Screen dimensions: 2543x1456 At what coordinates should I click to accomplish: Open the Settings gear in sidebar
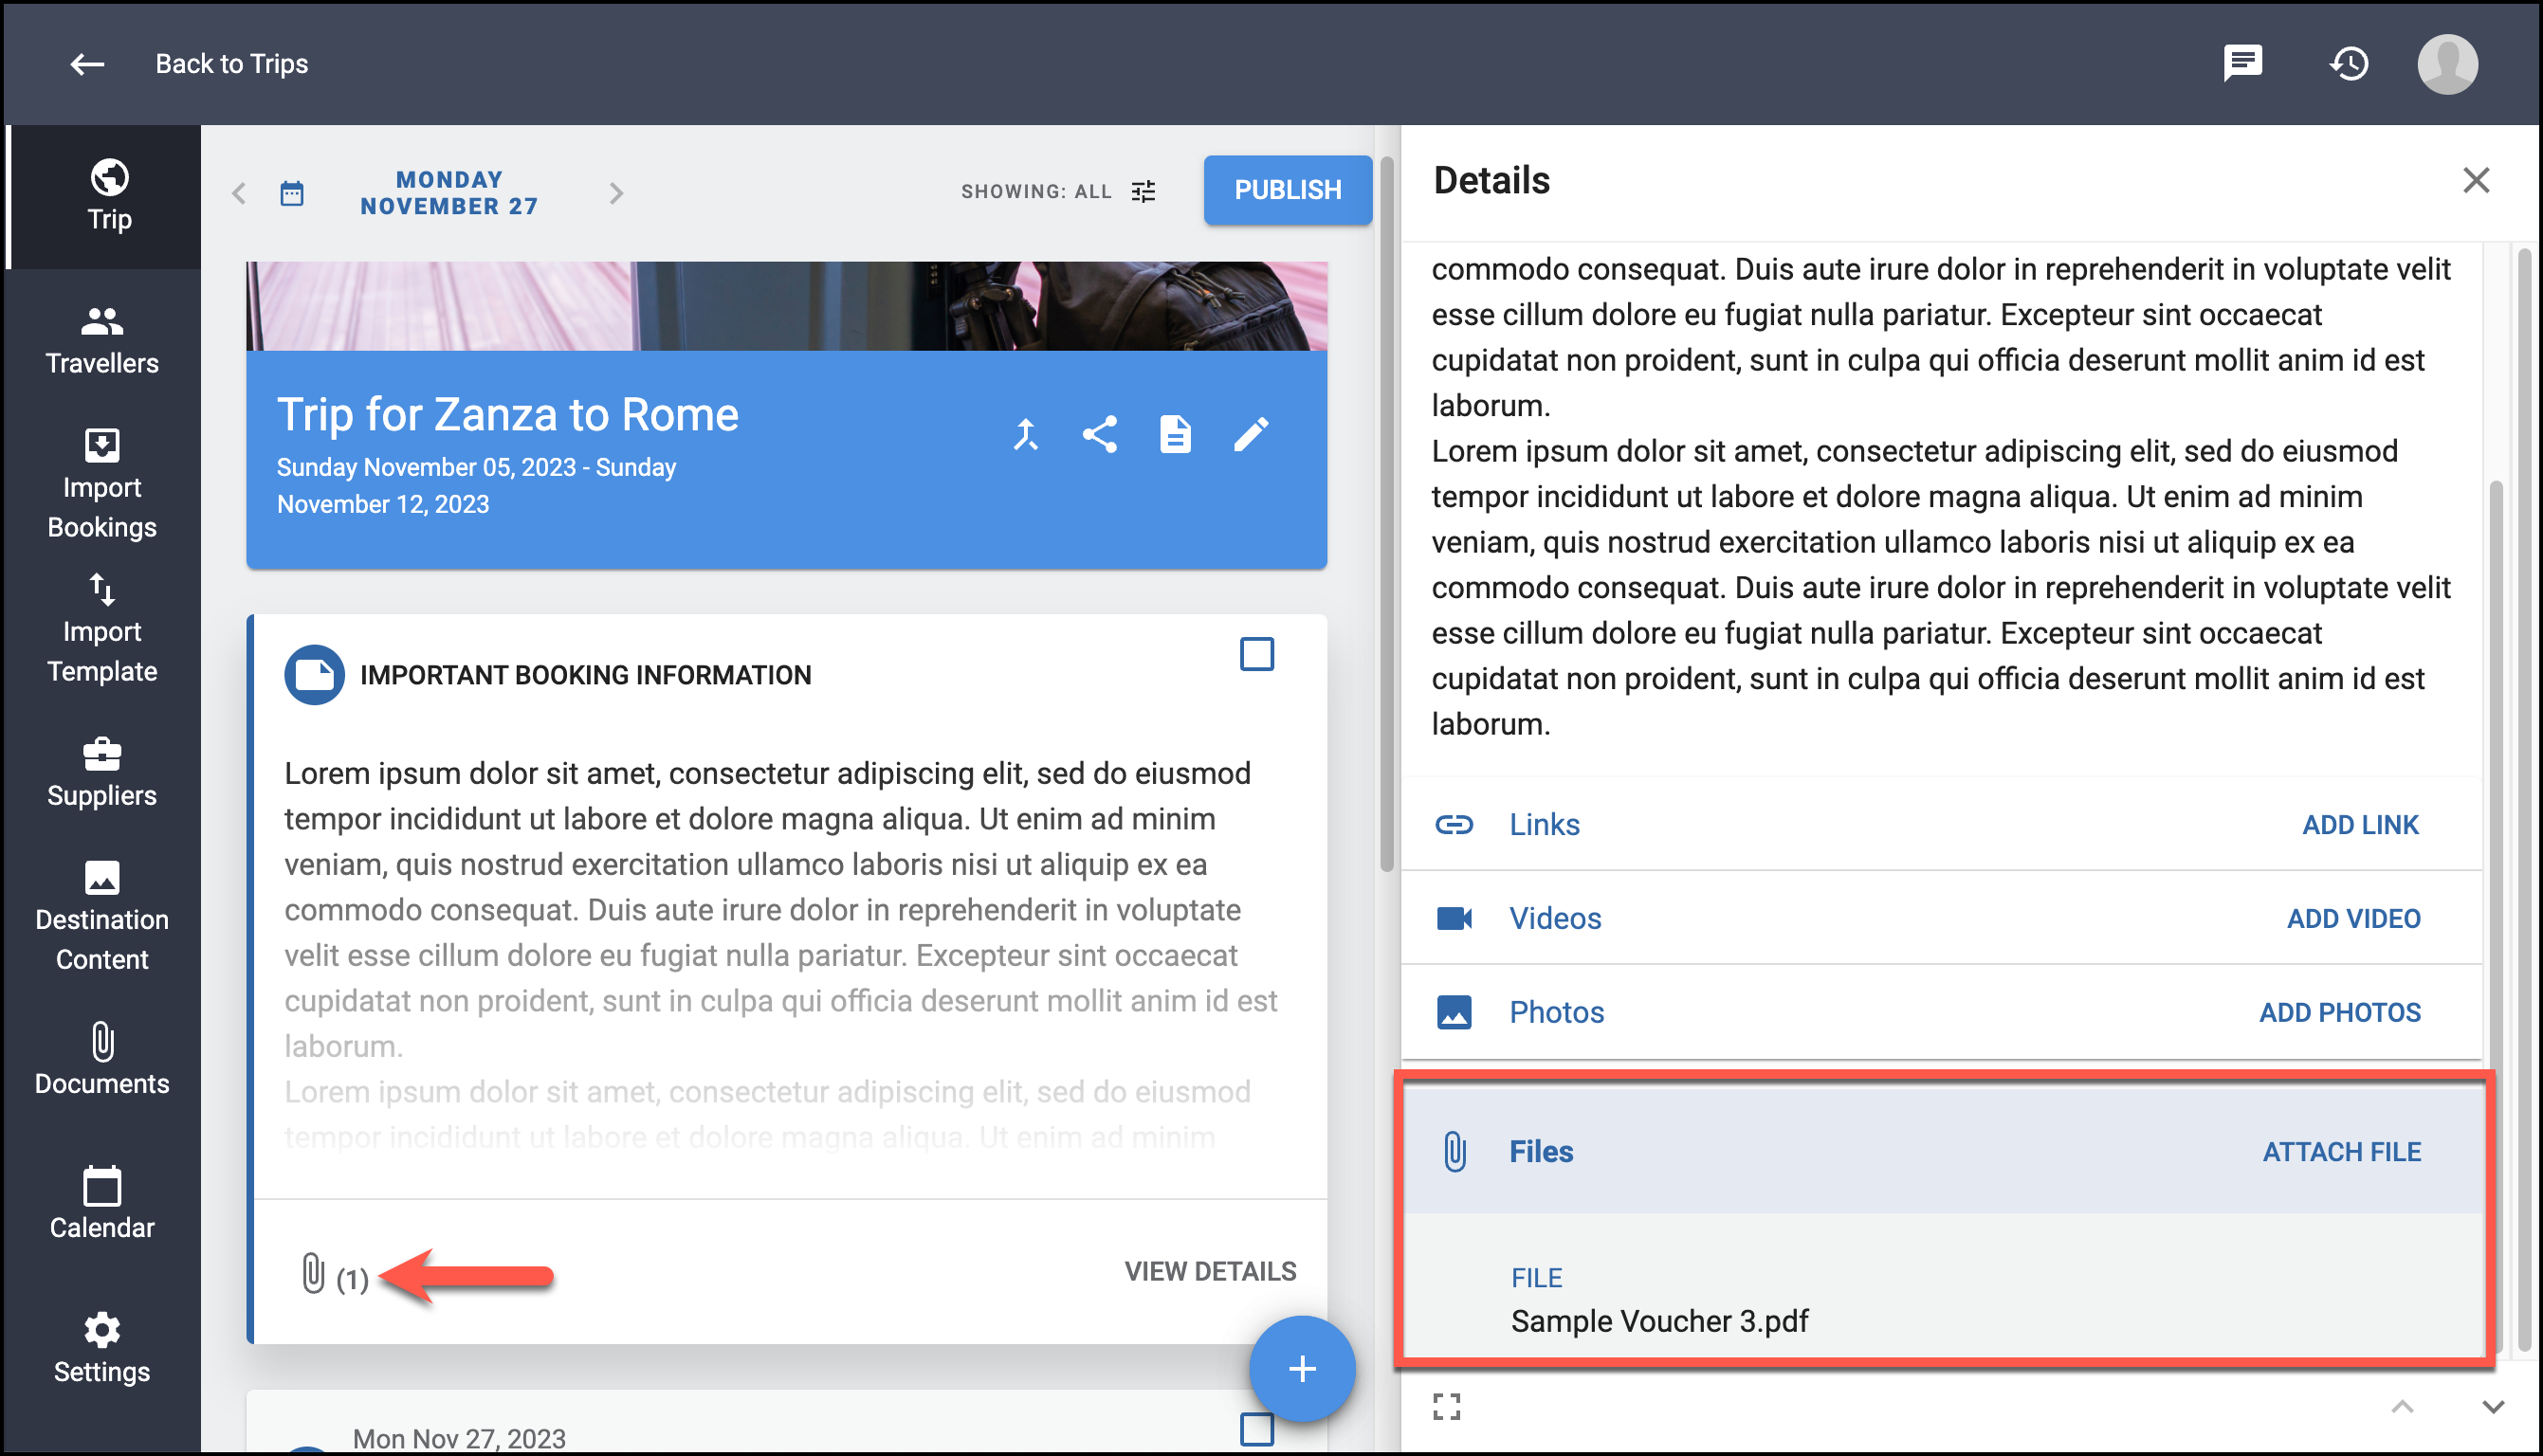[102, 1348]
